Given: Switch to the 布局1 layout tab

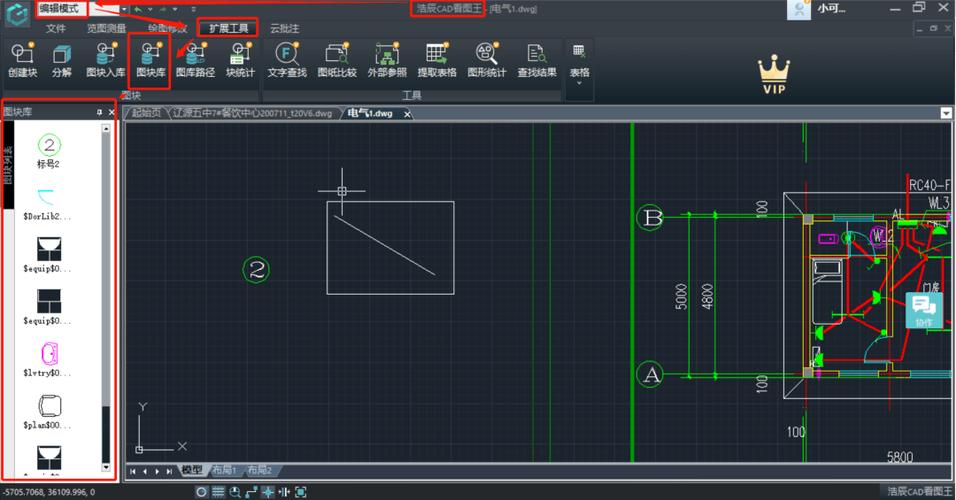Looking at the screenshot, I should (x=226, y=470).
